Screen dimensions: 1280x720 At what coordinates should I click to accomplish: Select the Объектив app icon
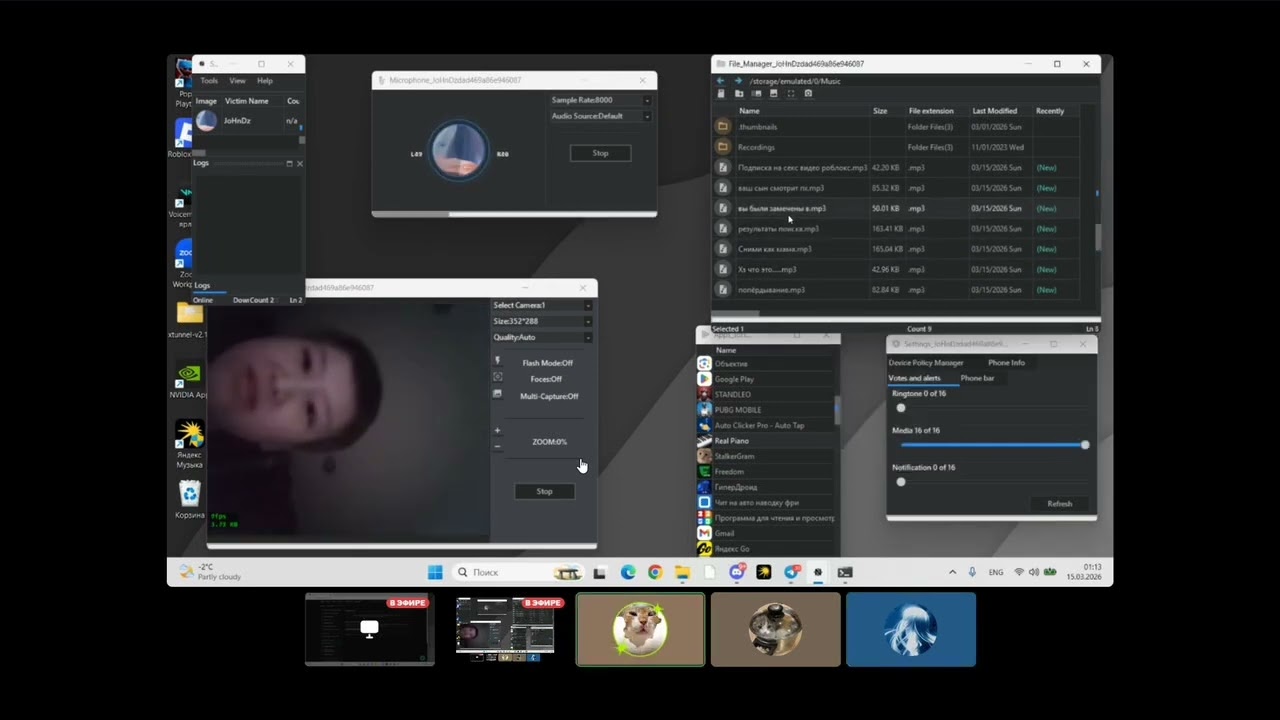point(704,364)
